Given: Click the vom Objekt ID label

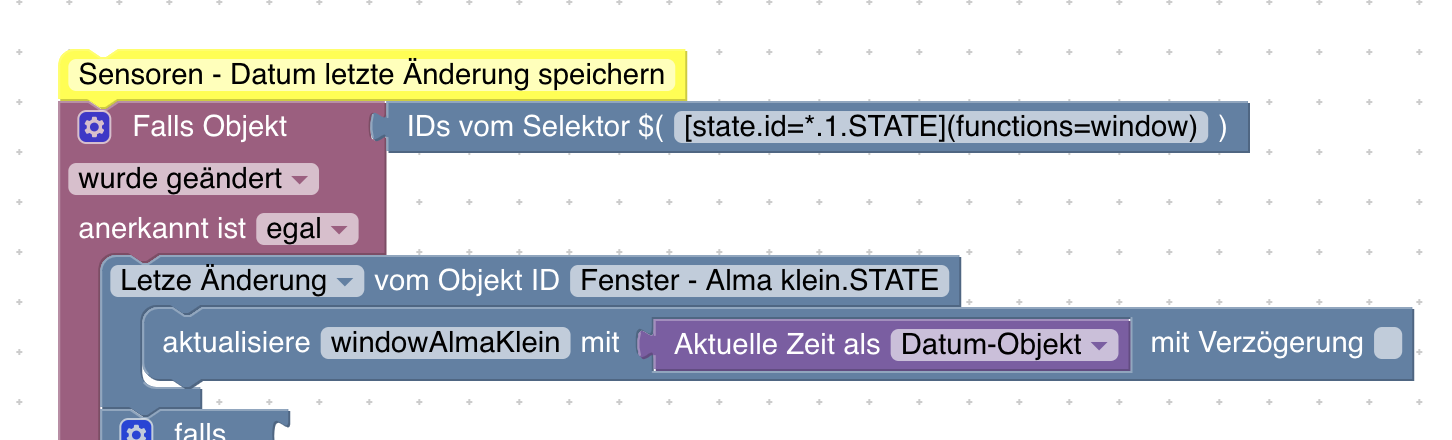Looking at the screenshot, I should click(x=466, y=280).
